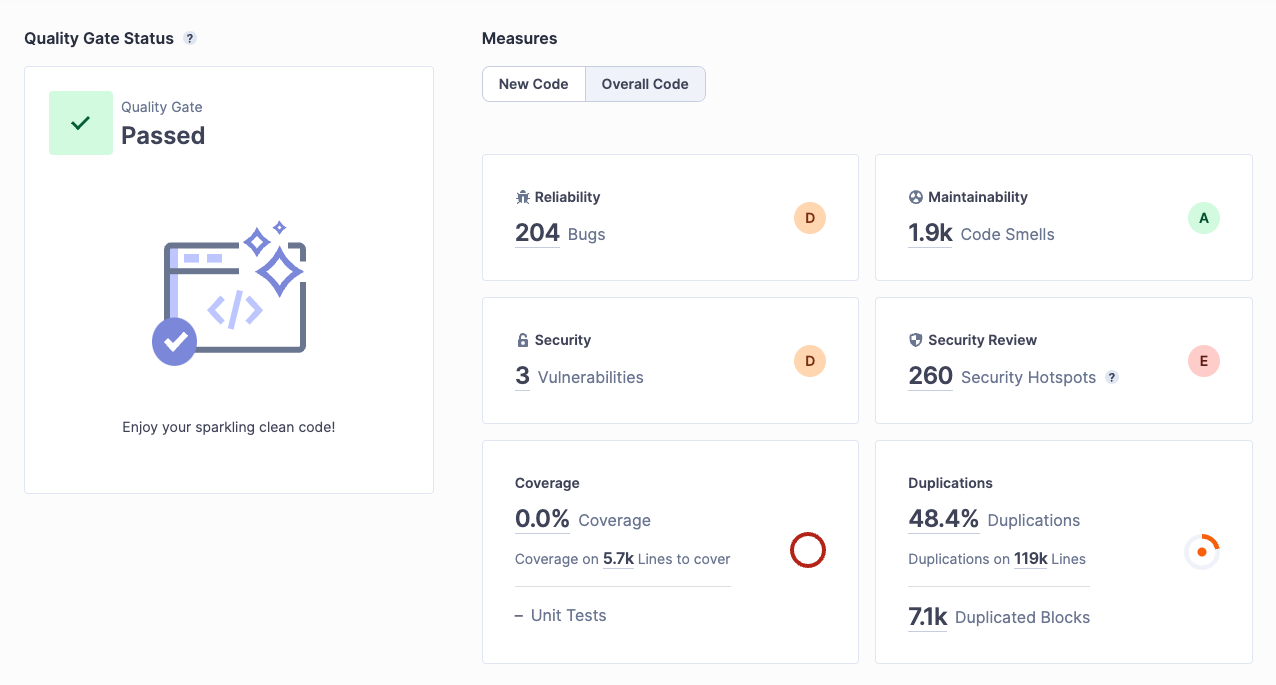Click the Security Review label

[x=982, y=340]
